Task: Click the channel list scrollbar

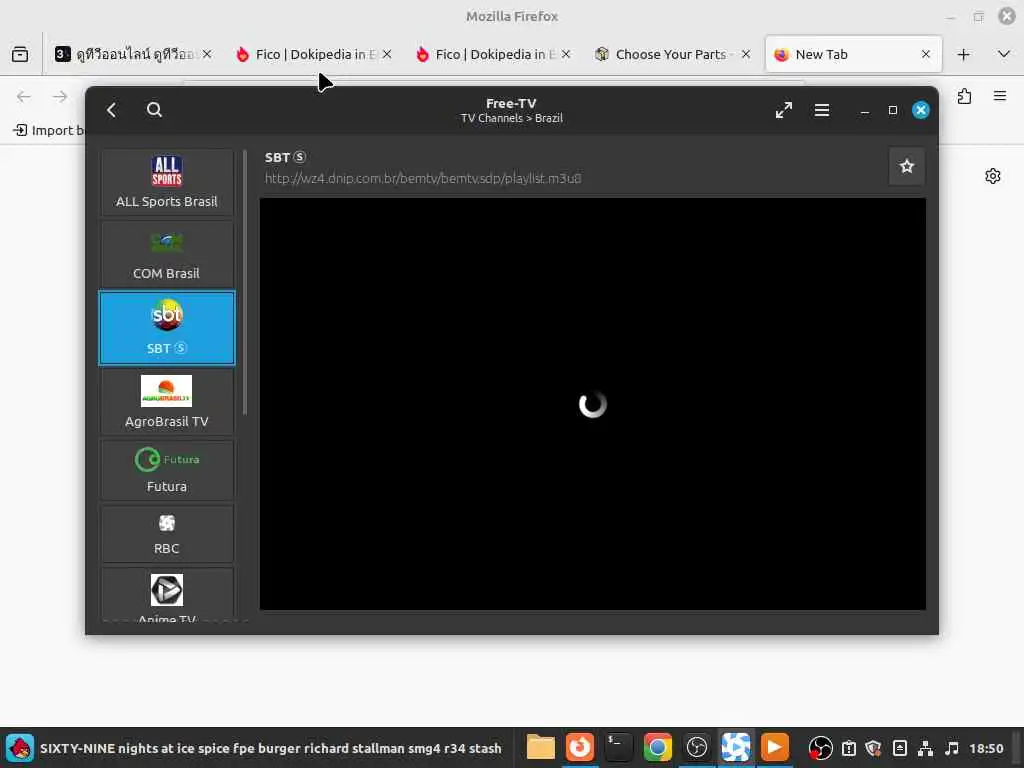Action: click(245, 282)
